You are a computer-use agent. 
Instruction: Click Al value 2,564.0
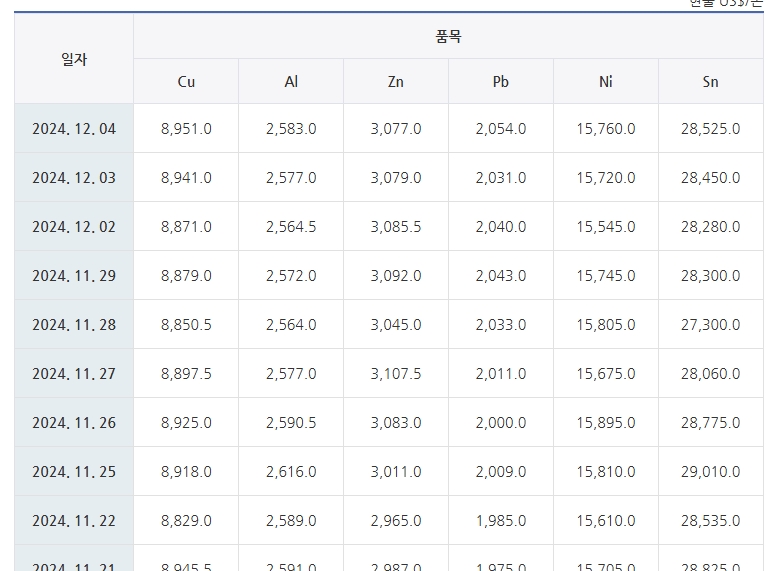tap(291, 325)
